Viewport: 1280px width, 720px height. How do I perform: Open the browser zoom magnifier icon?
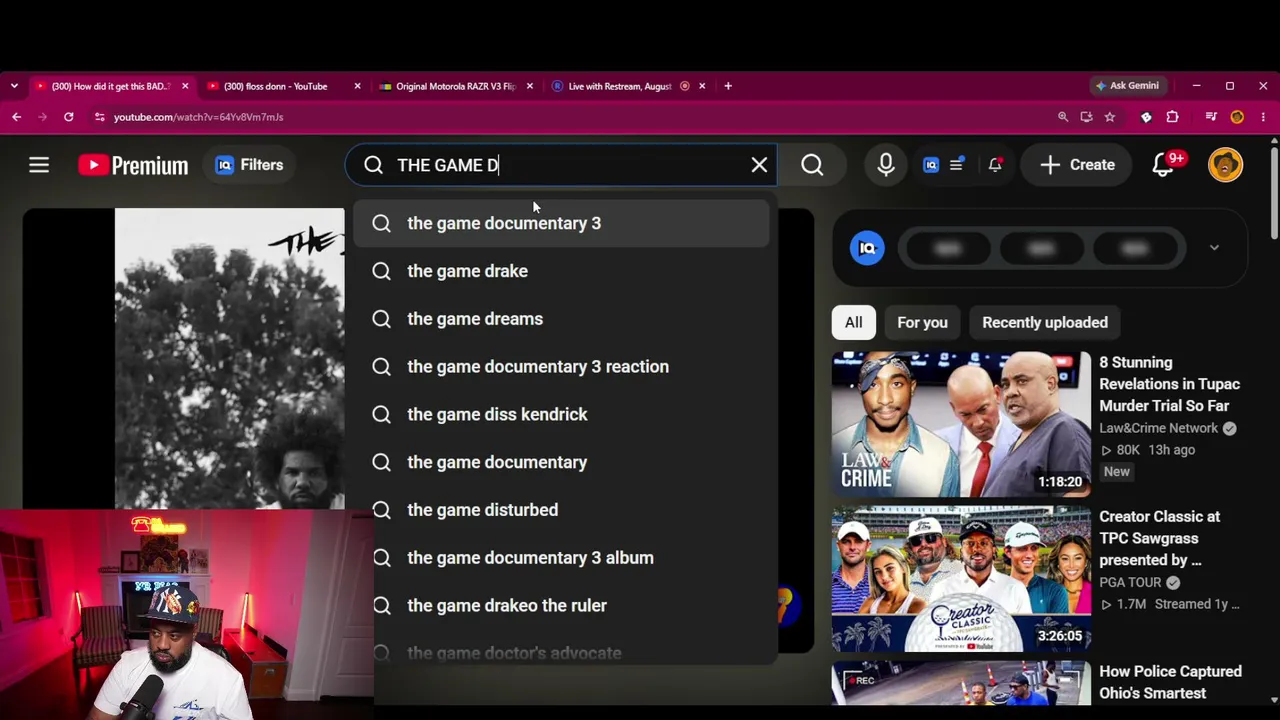(1063, 117)
